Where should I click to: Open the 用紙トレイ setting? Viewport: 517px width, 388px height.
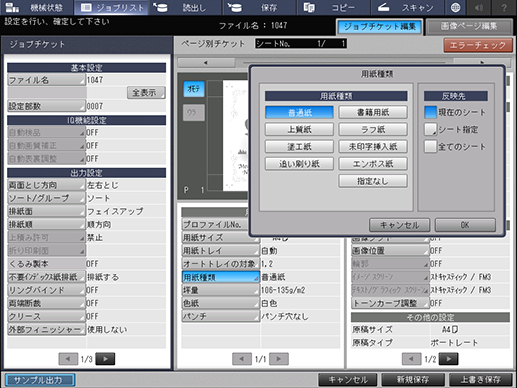point(220,251)
